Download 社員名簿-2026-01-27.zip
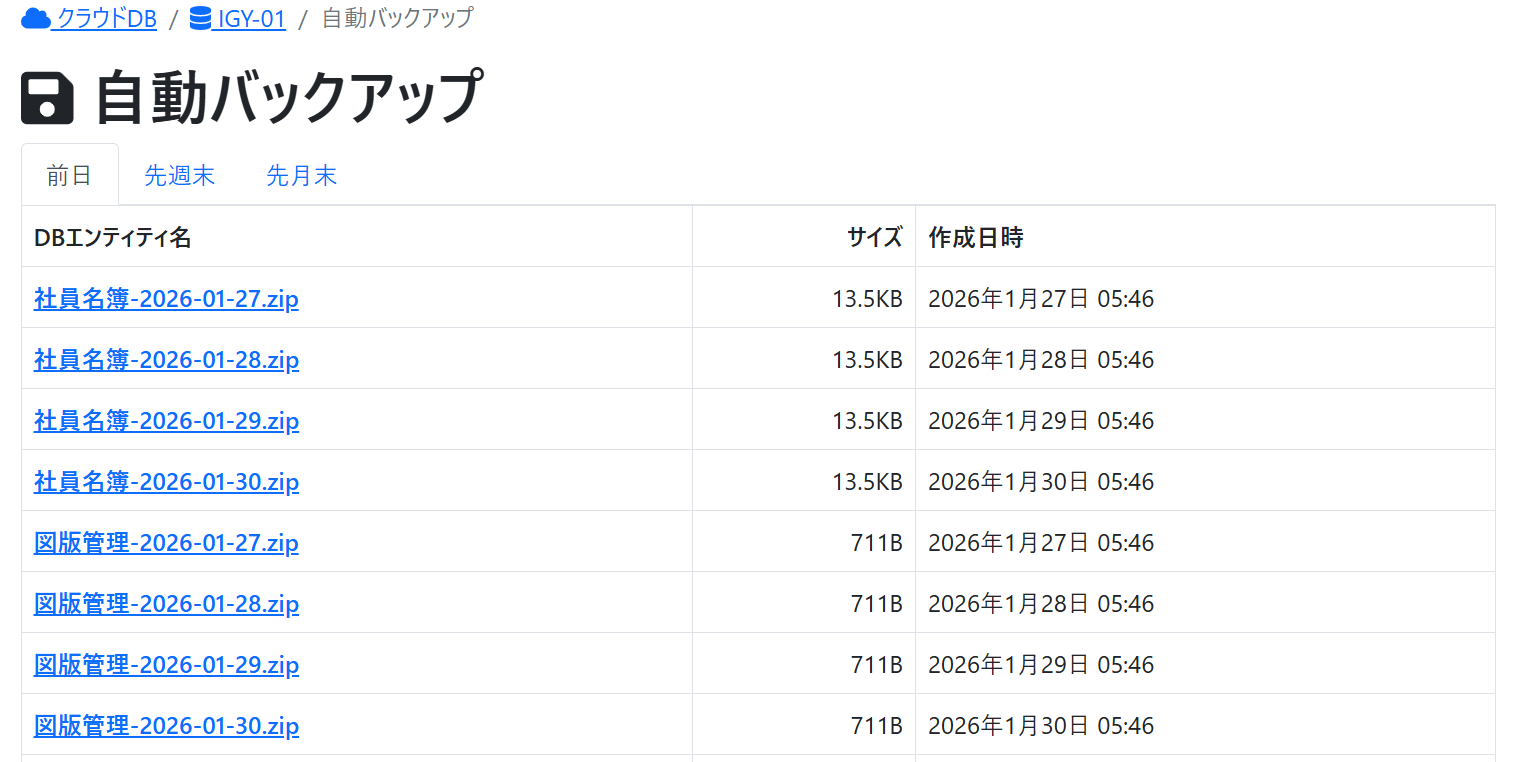The image size is (1517, 762). click(166, 298)
